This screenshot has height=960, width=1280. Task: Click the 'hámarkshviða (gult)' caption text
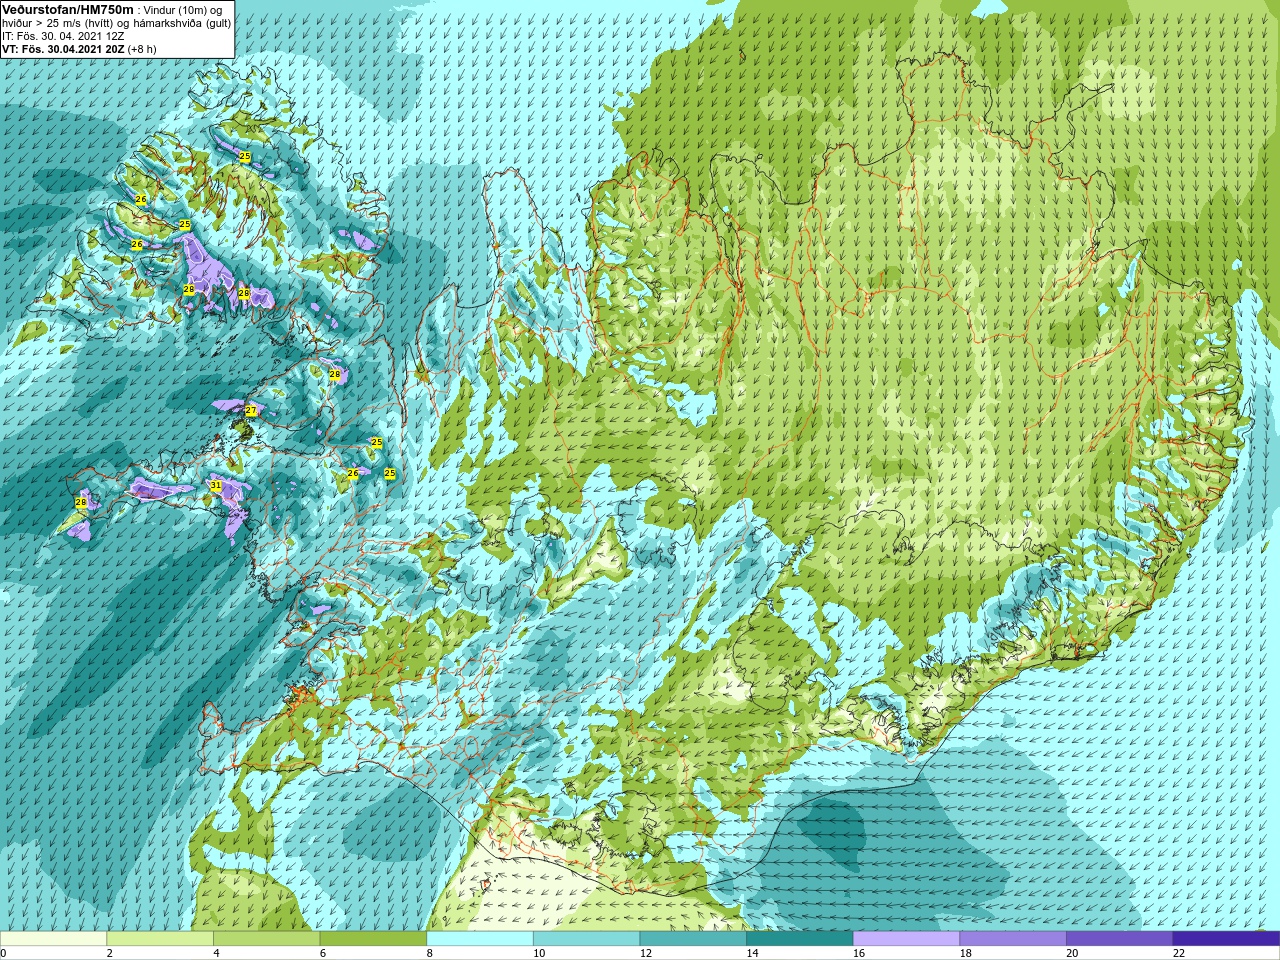182,23
